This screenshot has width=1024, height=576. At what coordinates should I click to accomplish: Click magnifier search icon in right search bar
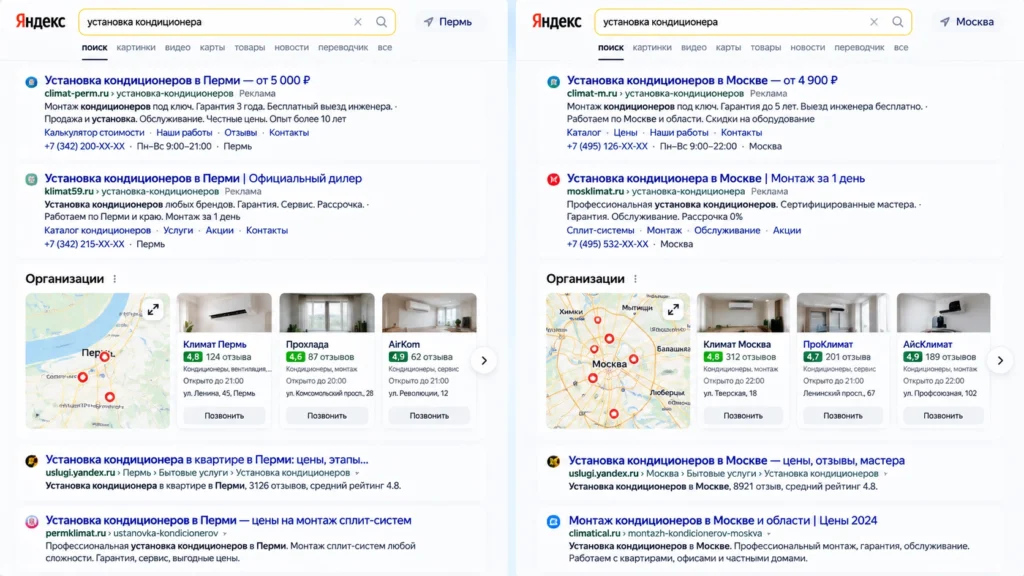pos(897,22)
